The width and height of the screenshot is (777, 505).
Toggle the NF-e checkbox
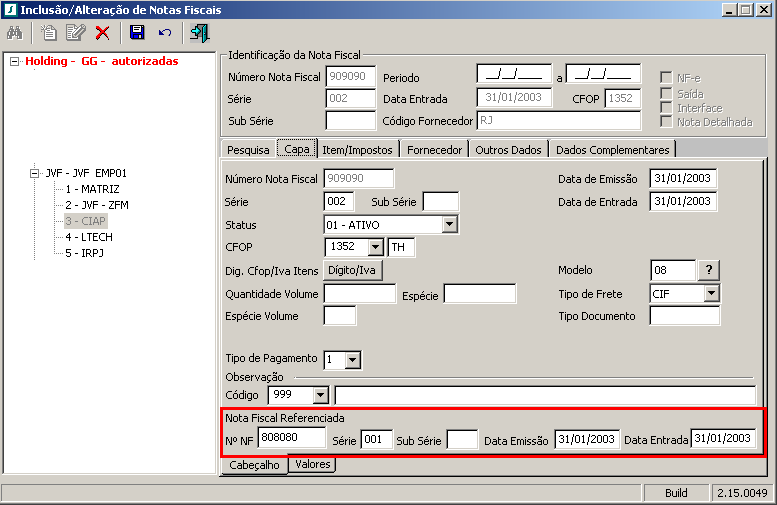pos(666,77)
